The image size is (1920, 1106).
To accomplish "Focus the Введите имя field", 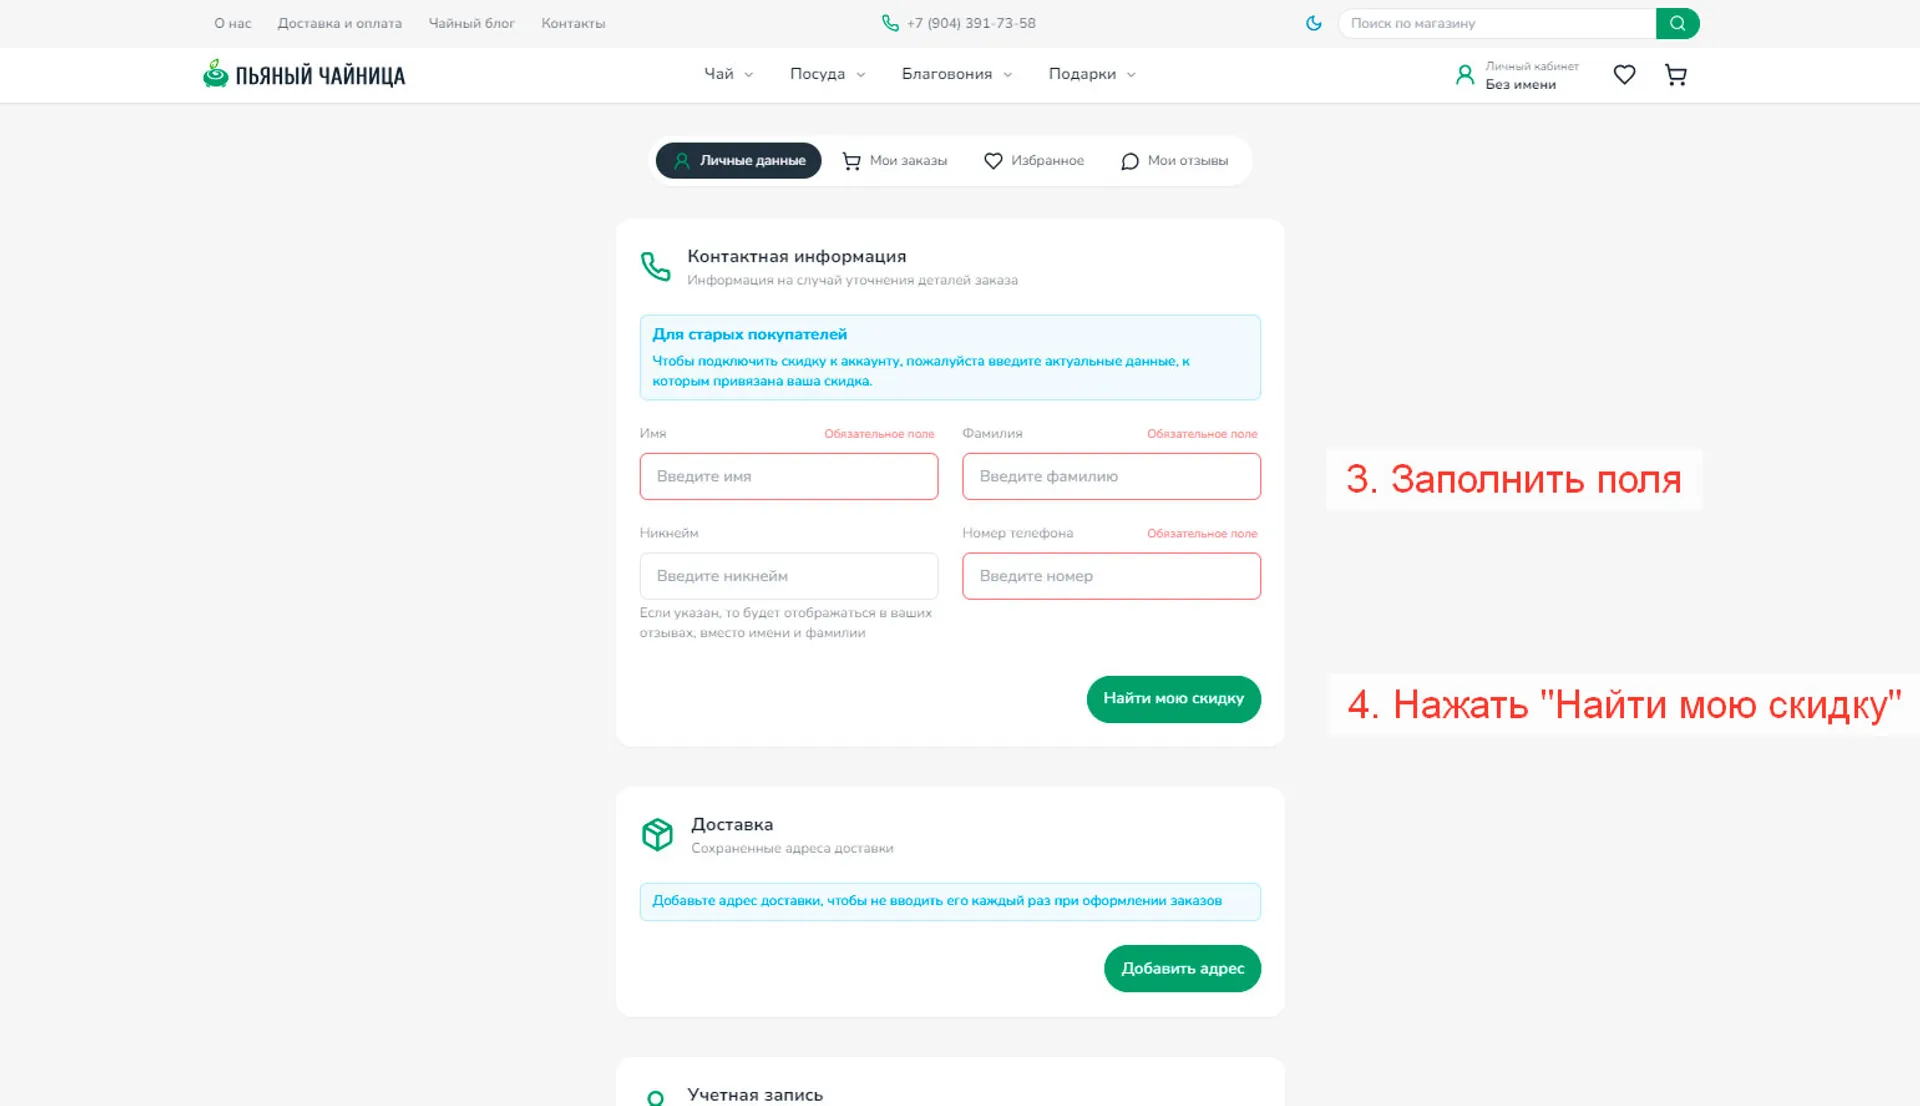I will point(788,476).
